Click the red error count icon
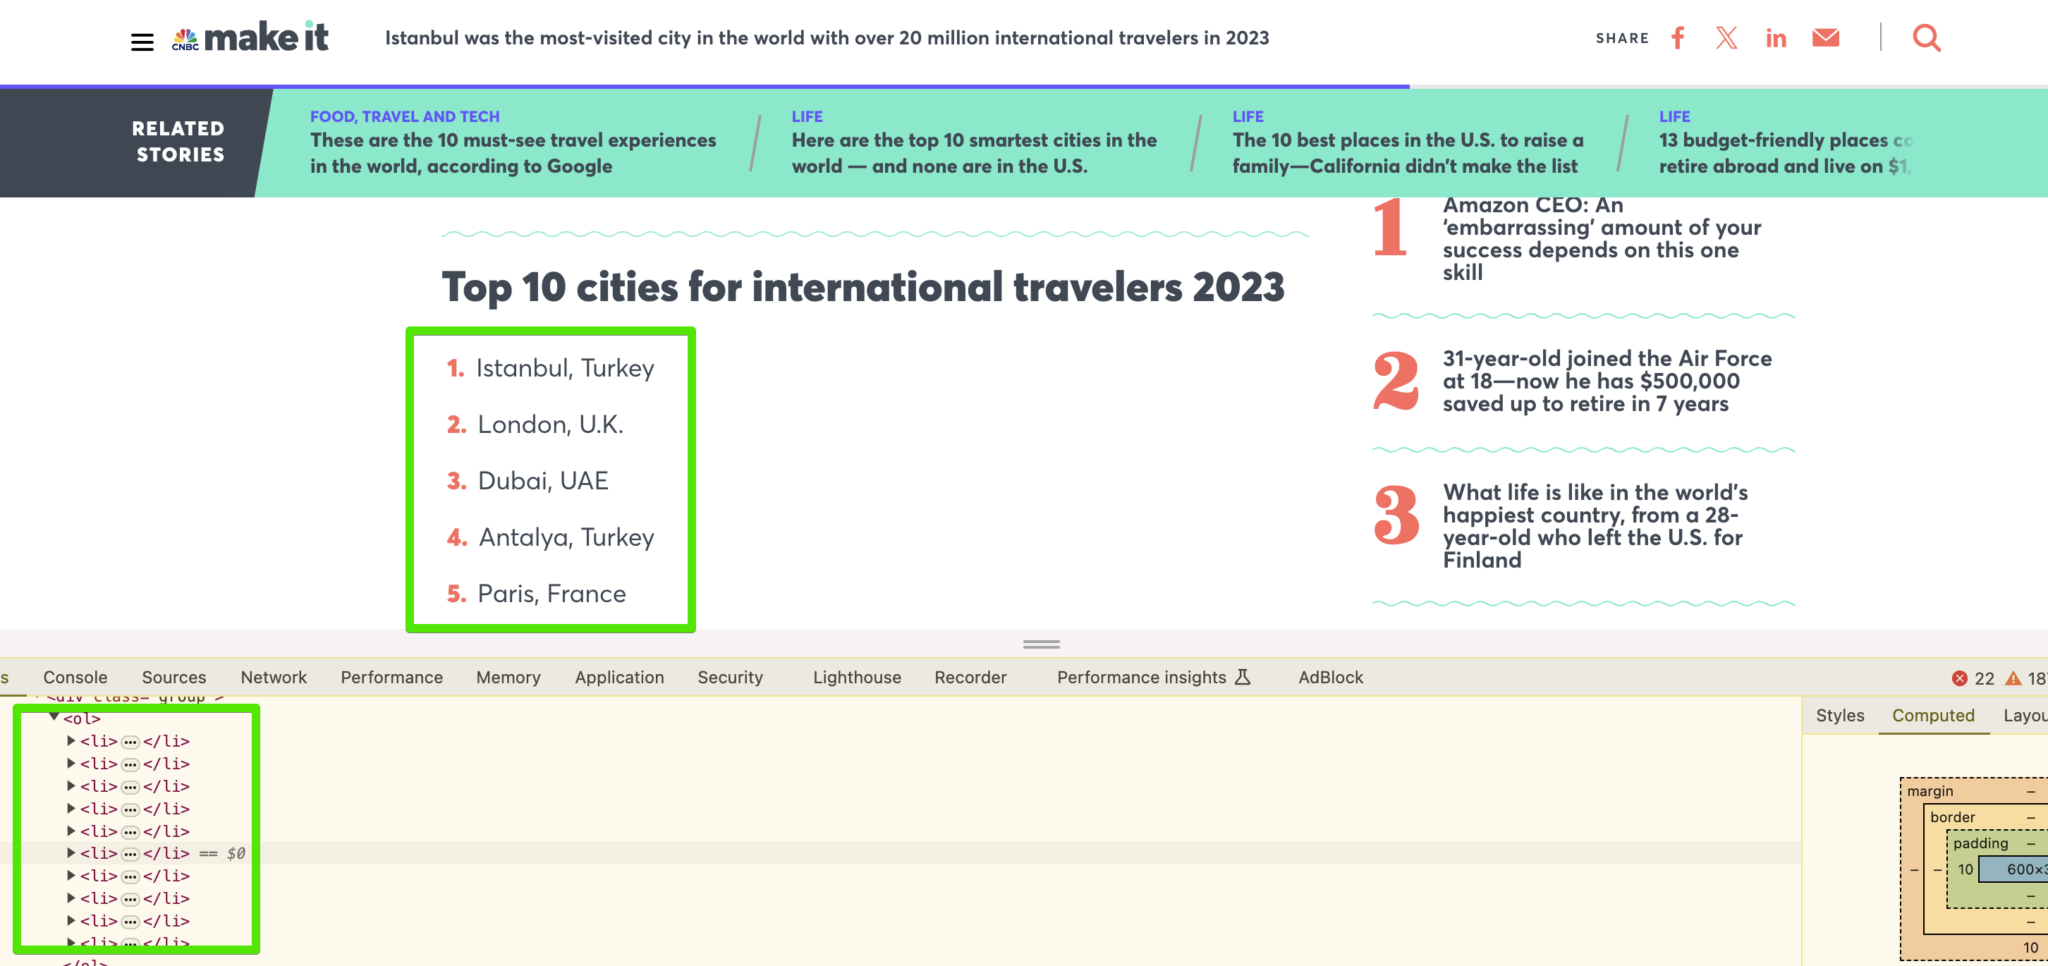Screen dimensions: 2048x966 (x=1959, y=678)
